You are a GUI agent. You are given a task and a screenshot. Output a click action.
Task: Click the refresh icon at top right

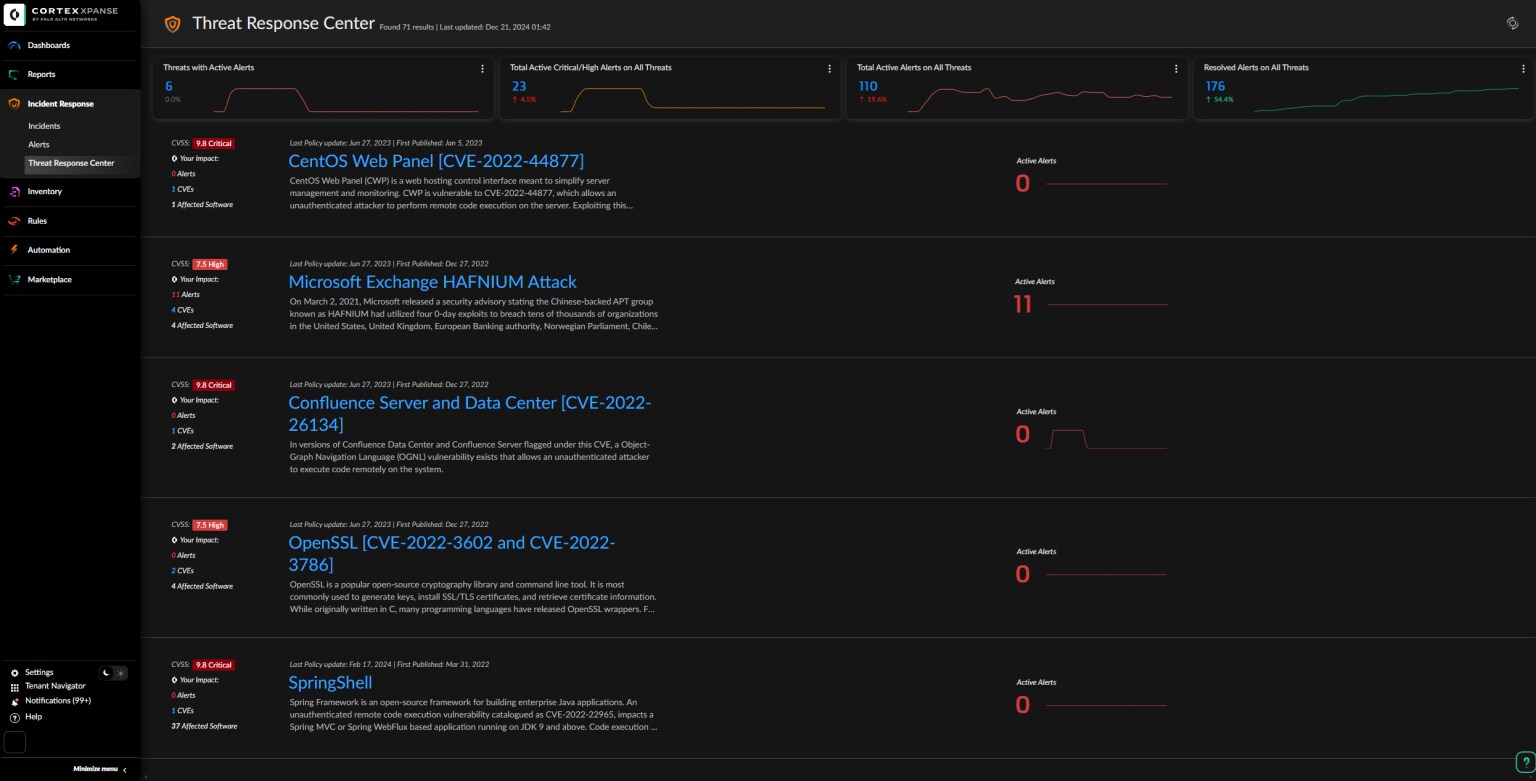1512,23
